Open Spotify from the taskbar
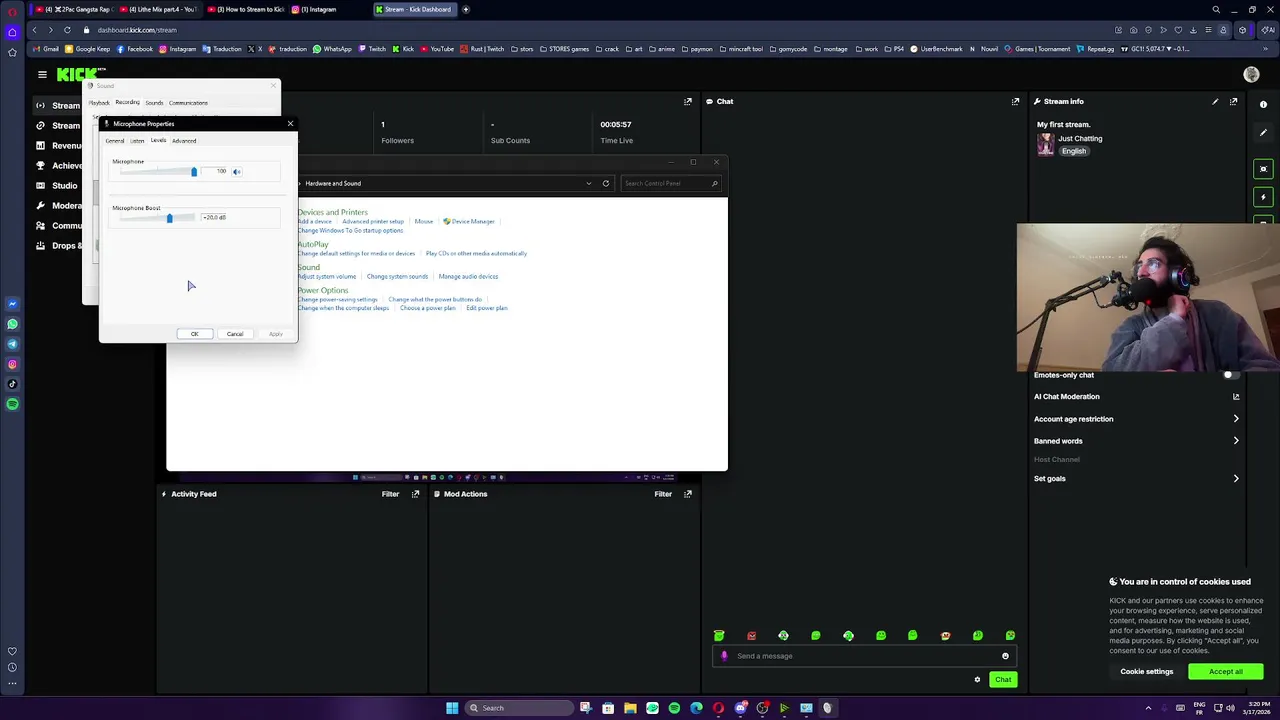1280x720 pixels. (674, 708)
